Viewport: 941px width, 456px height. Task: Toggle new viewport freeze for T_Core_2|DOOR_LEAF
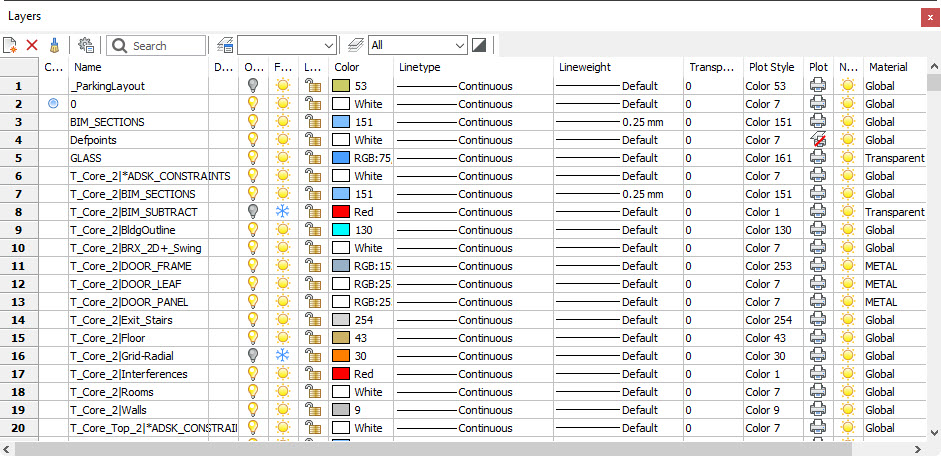coord(848,284)
